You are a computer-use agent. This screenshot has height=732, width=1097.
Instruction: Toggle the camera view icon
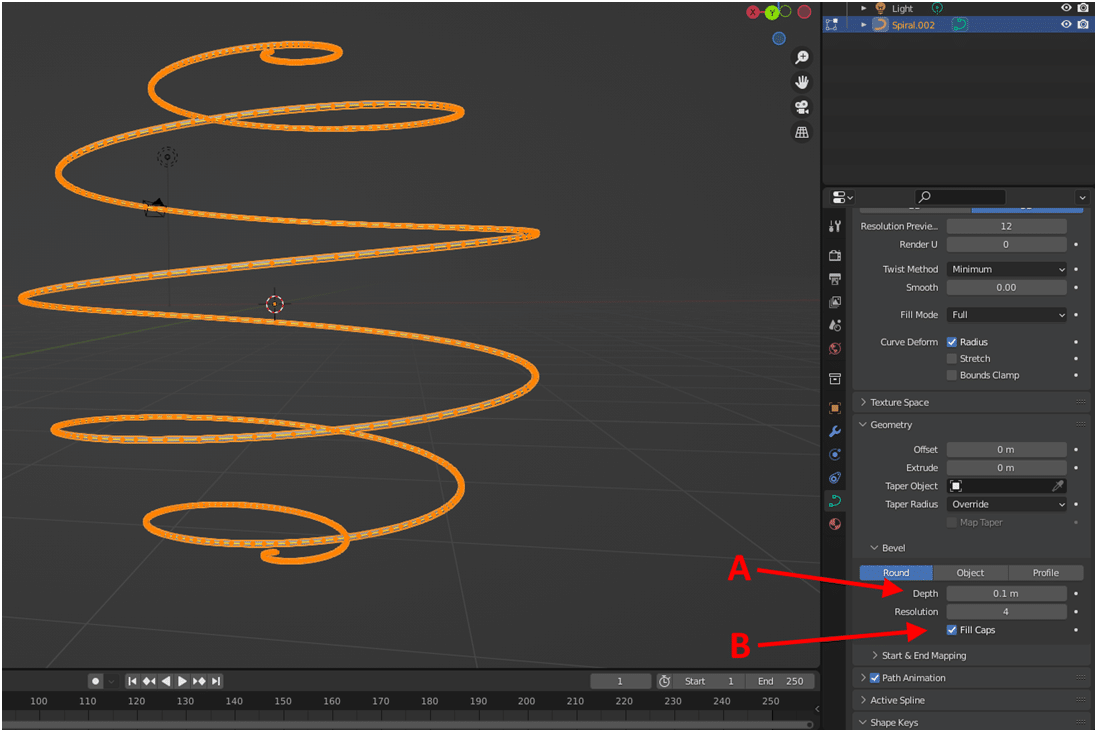pos(802,107)
